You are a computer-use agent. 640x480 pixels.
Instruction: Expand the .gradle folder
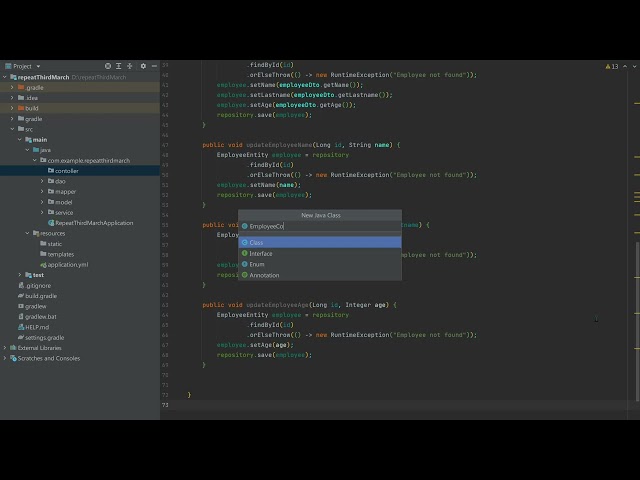tap(12, 87)
